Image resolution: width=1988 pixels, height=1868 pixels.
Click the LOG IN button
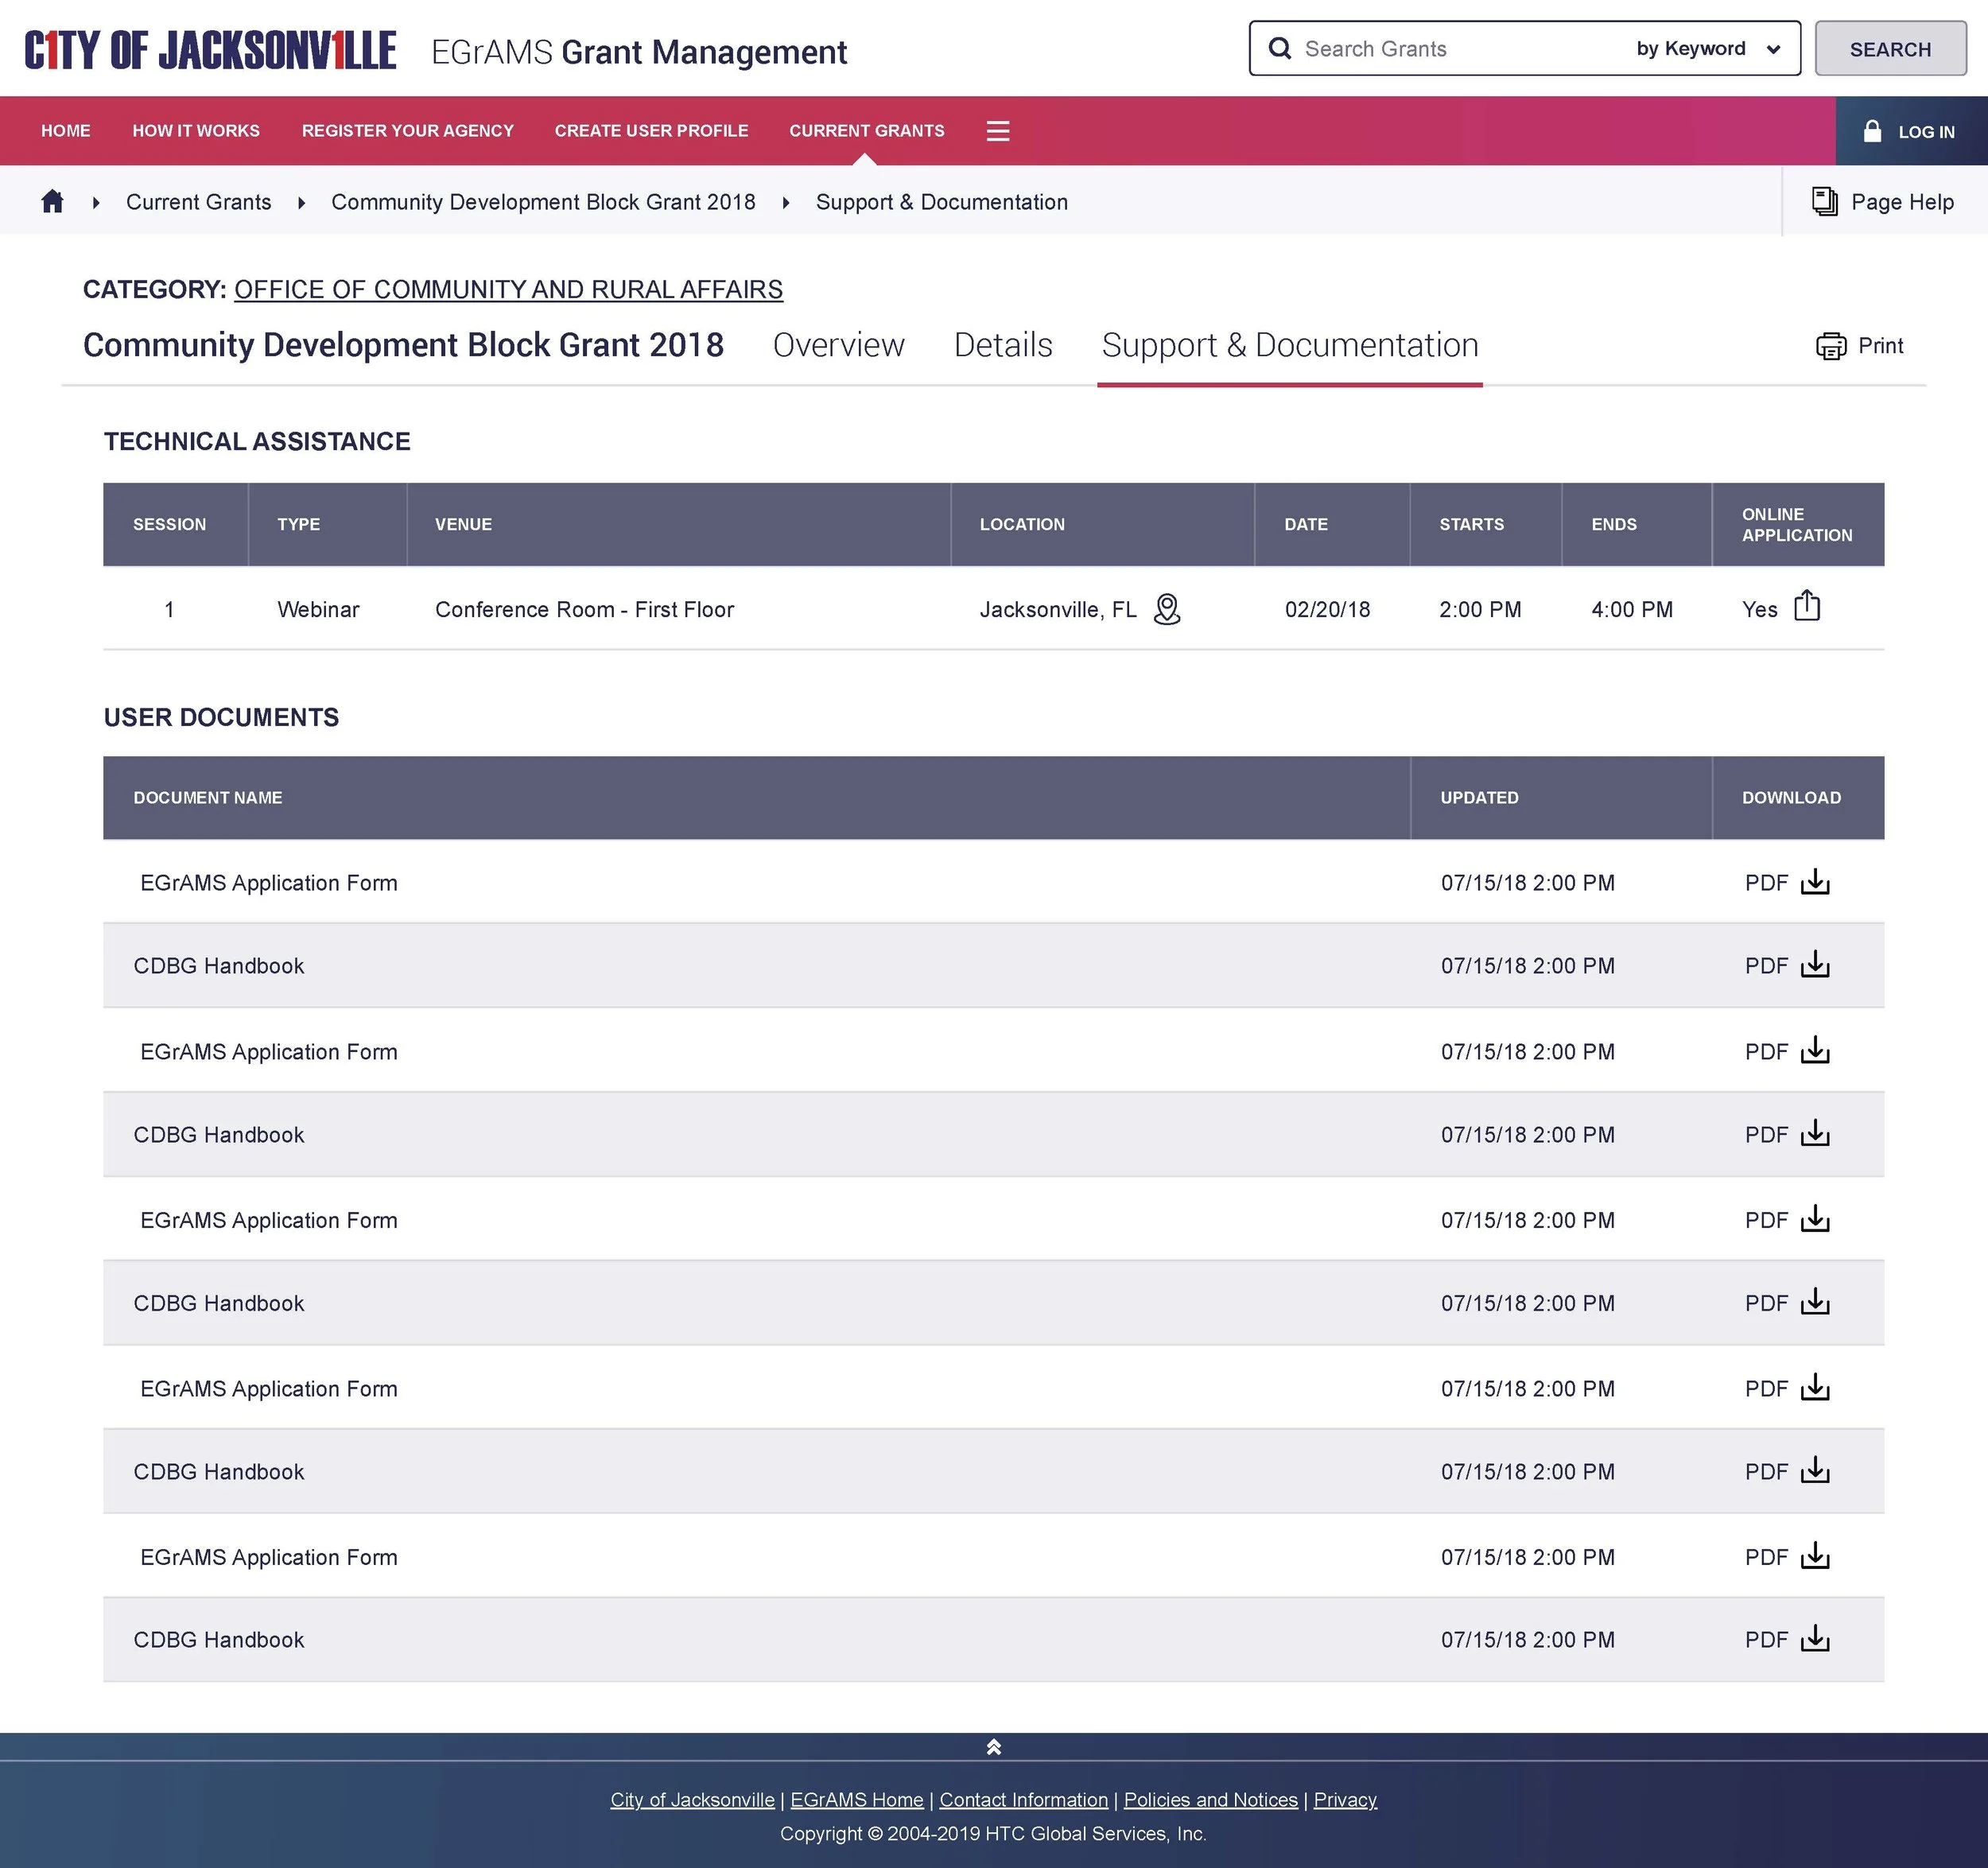click(x=1909, y=132)
